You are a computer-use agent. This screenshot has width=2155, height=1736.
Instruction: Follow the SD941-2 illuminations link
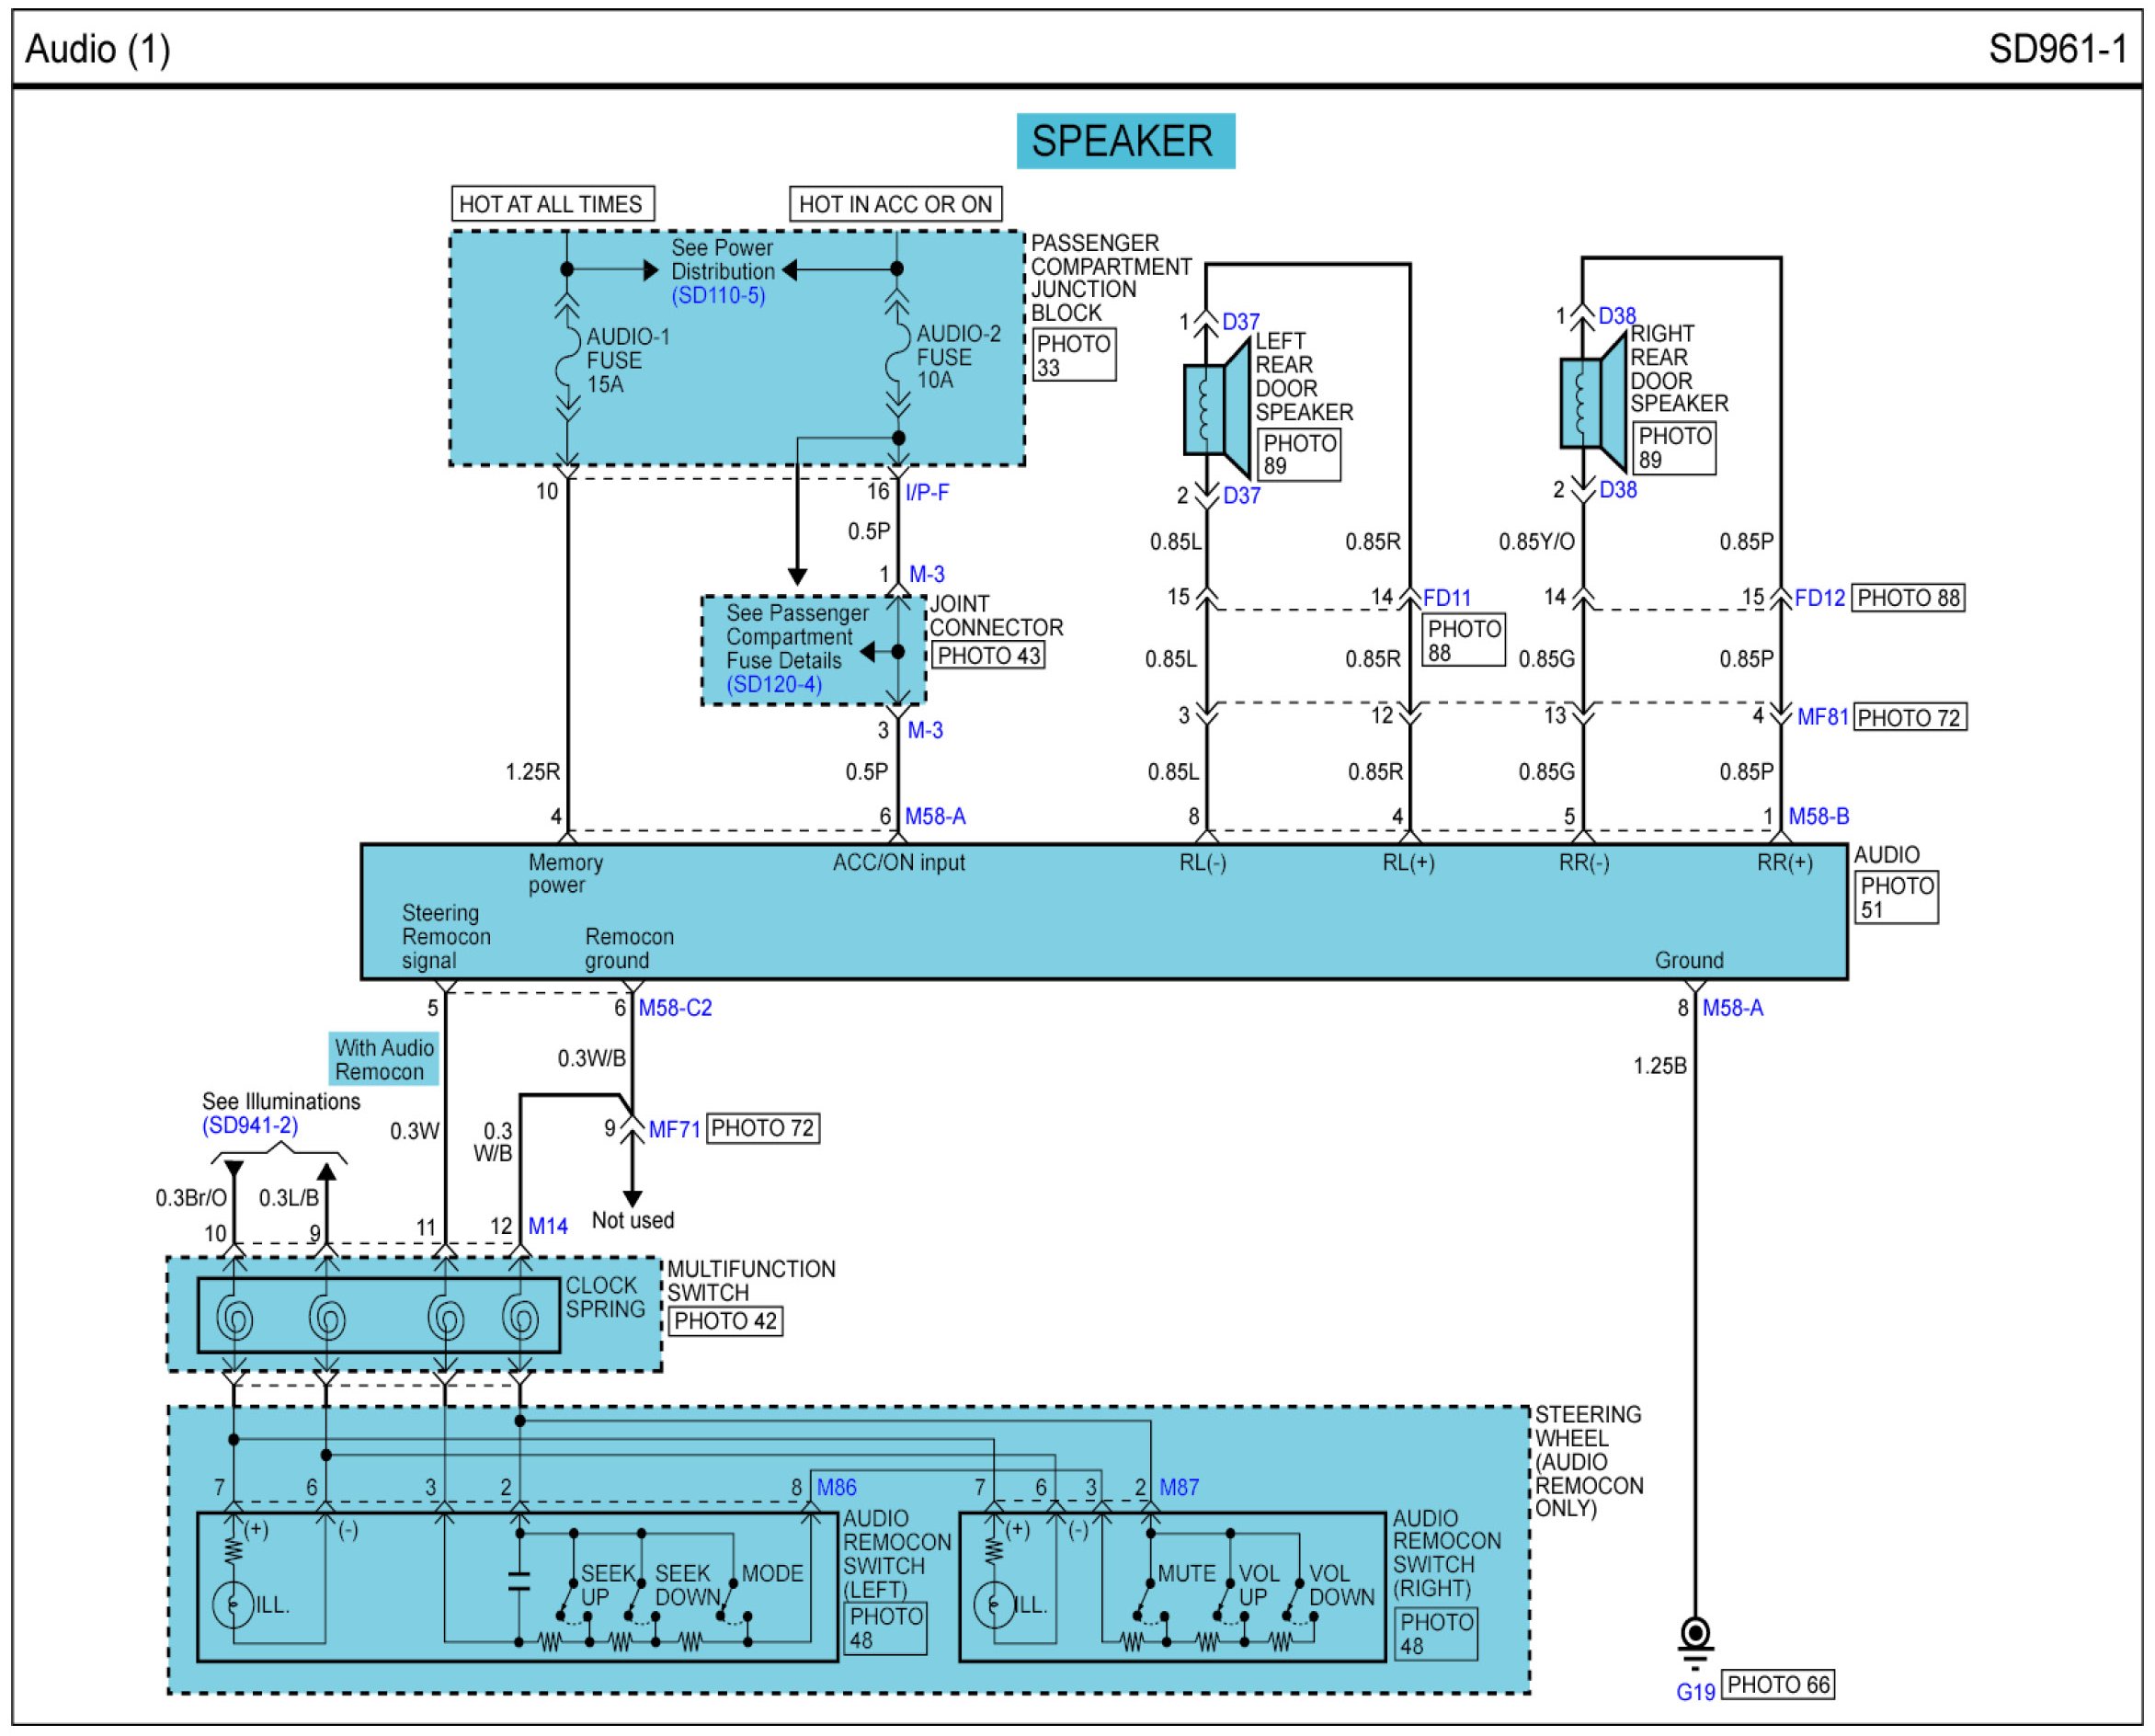coord(250,1126)
